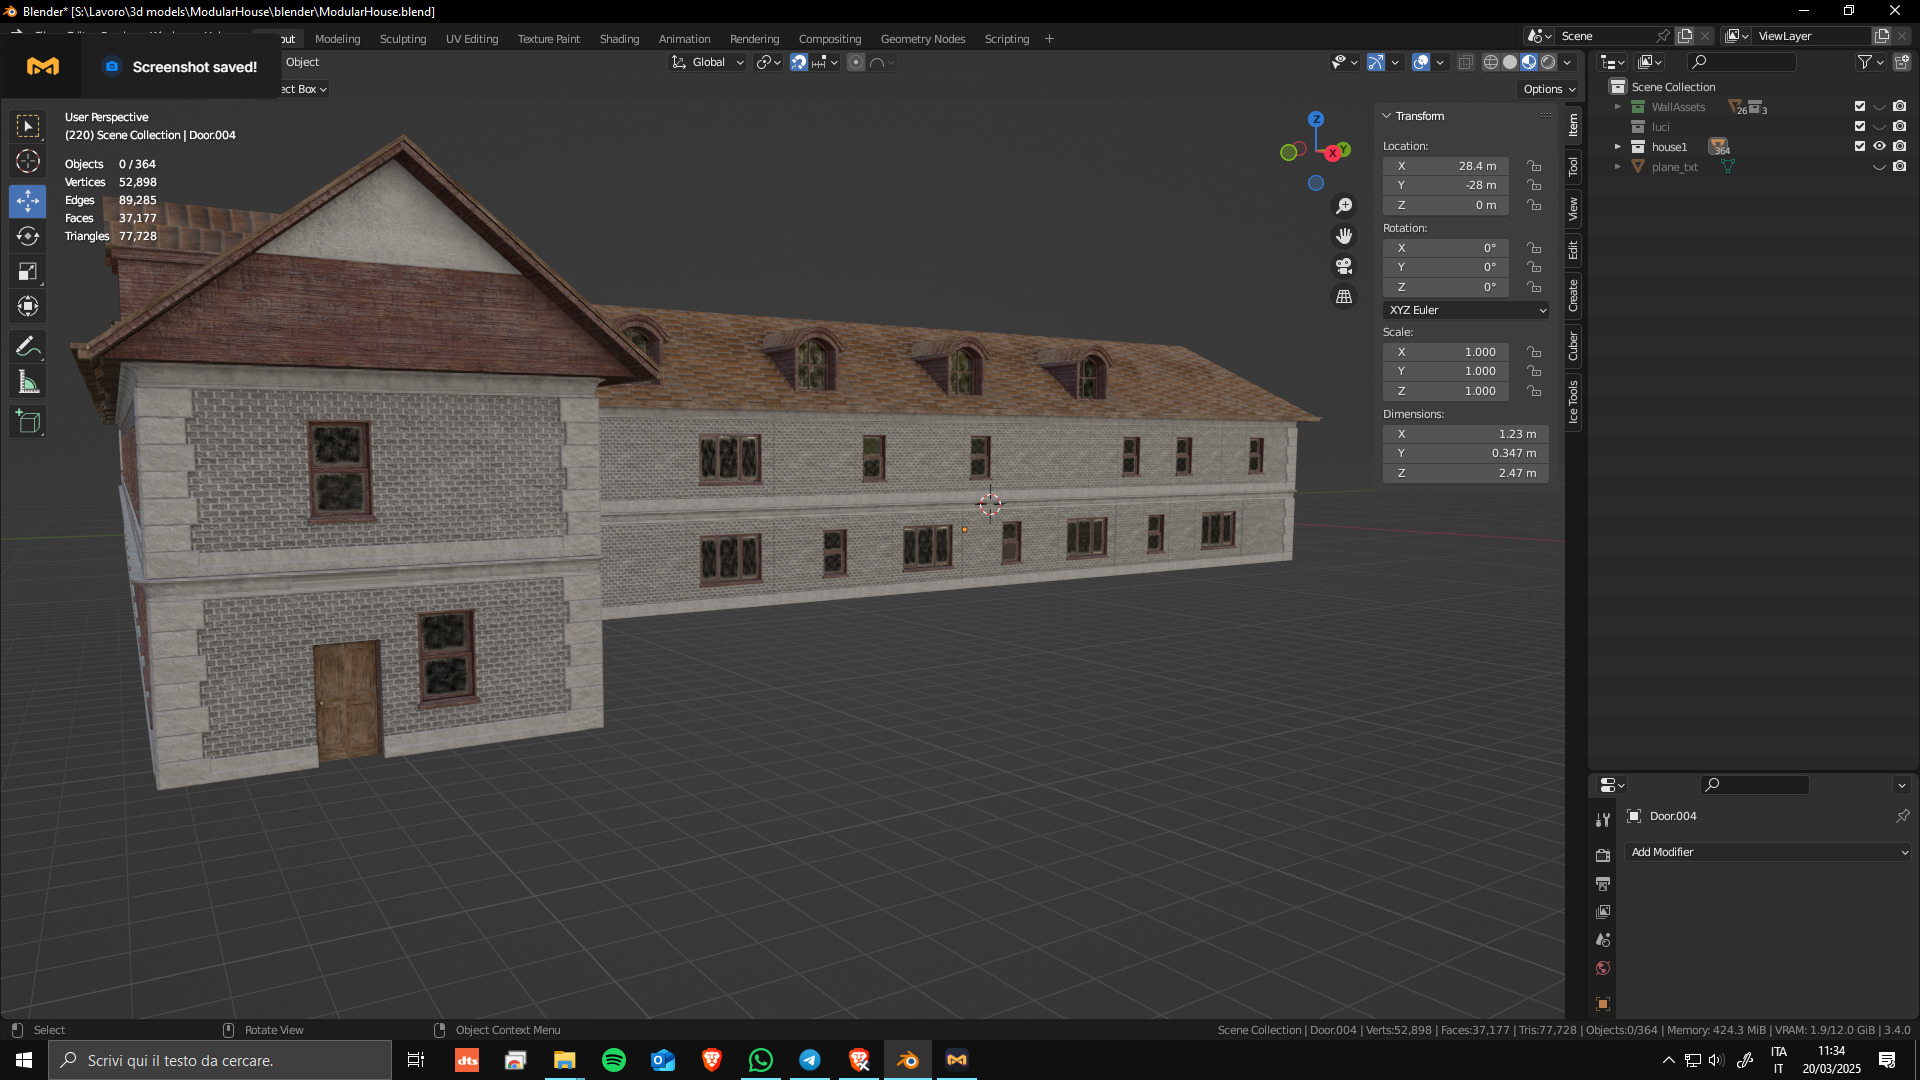Activate the 3D Cursor tool
The height and width of the screenshot is (1080, 1920).
[28, 161]
